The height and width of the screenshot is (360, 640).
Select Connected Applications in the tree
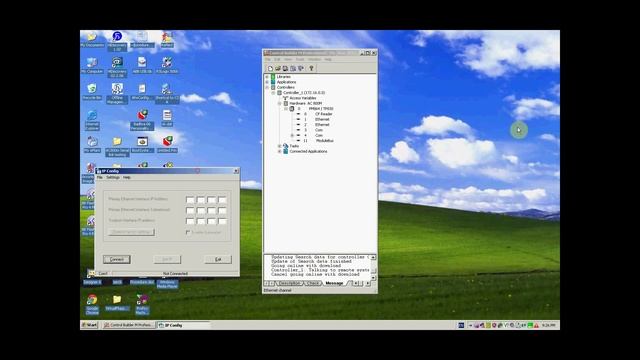[308, 151]
